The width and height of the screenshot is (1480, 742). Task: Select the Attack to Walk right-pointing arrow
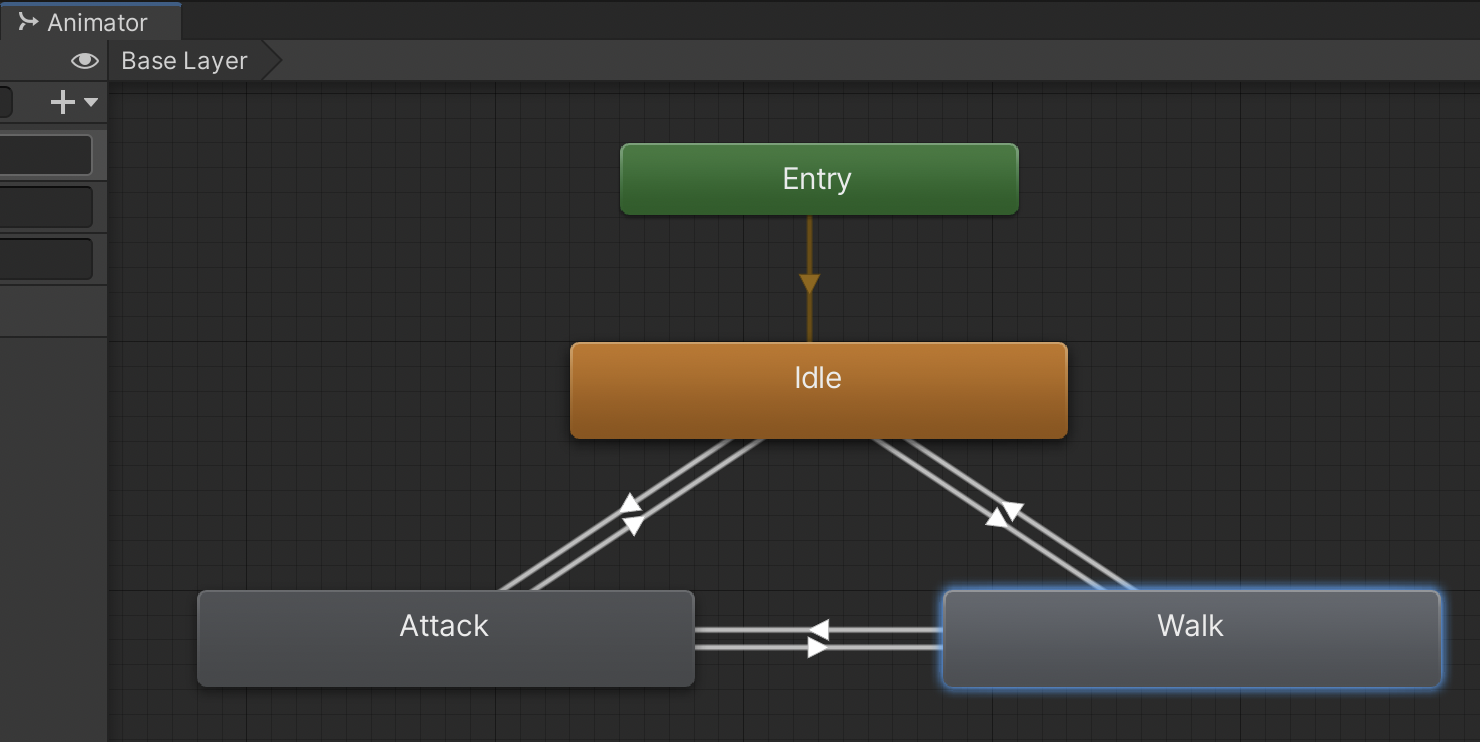818,648
